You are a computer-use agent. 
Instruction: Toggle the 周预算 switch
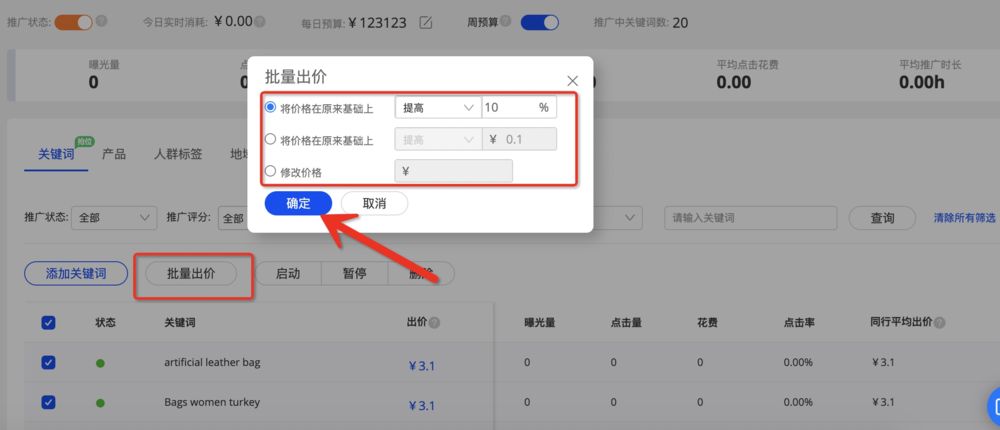tap(540, 22)
